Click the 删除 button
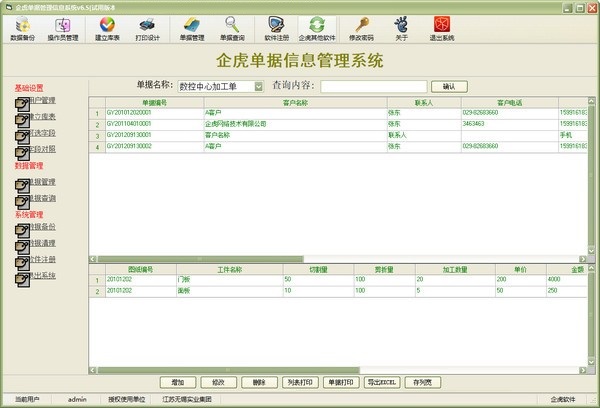 click(x=259, y=382)
